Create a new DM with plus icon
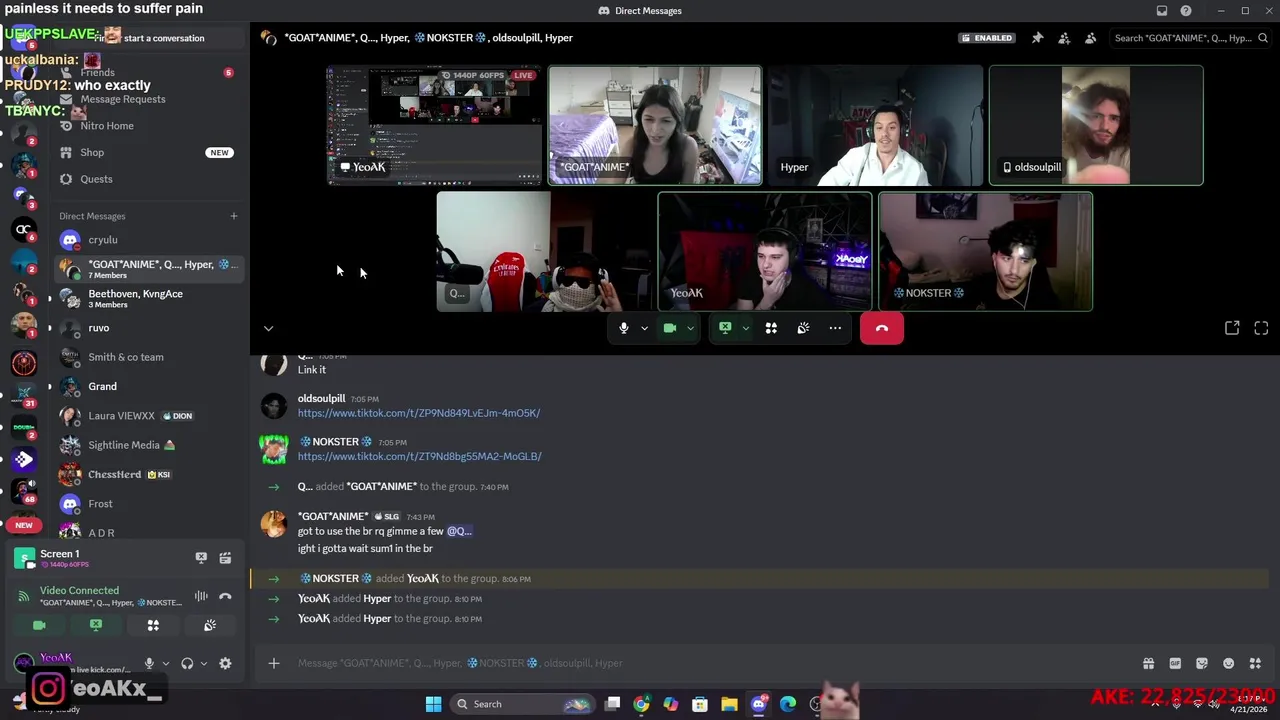Viewport: 1280px width, 720px height. [x=234, y=216]
